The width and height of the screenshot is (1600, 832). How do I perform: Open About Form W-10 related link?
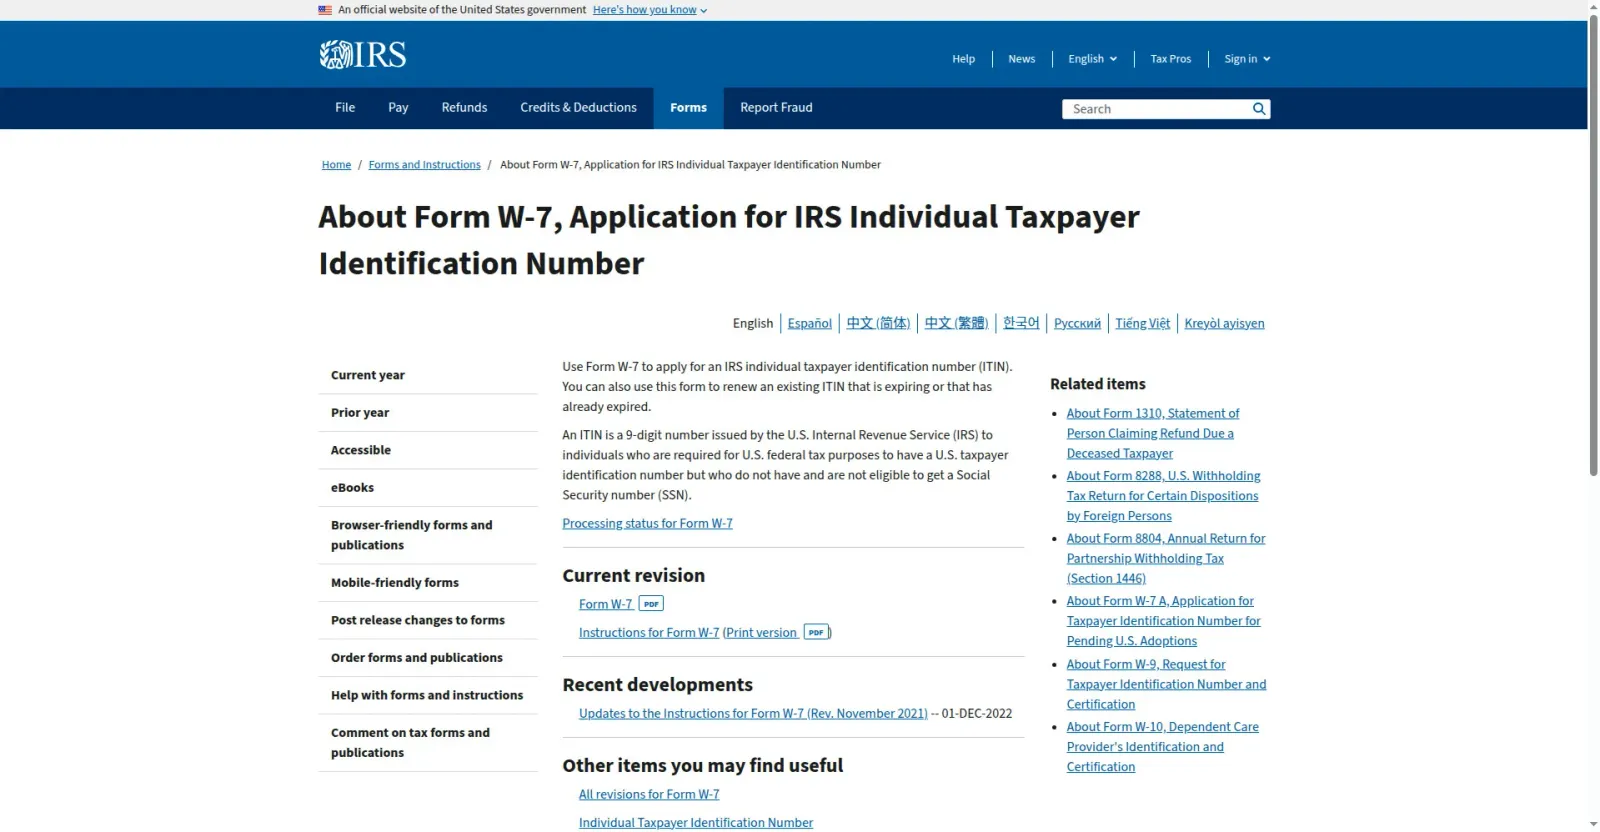click(1162, 747)
